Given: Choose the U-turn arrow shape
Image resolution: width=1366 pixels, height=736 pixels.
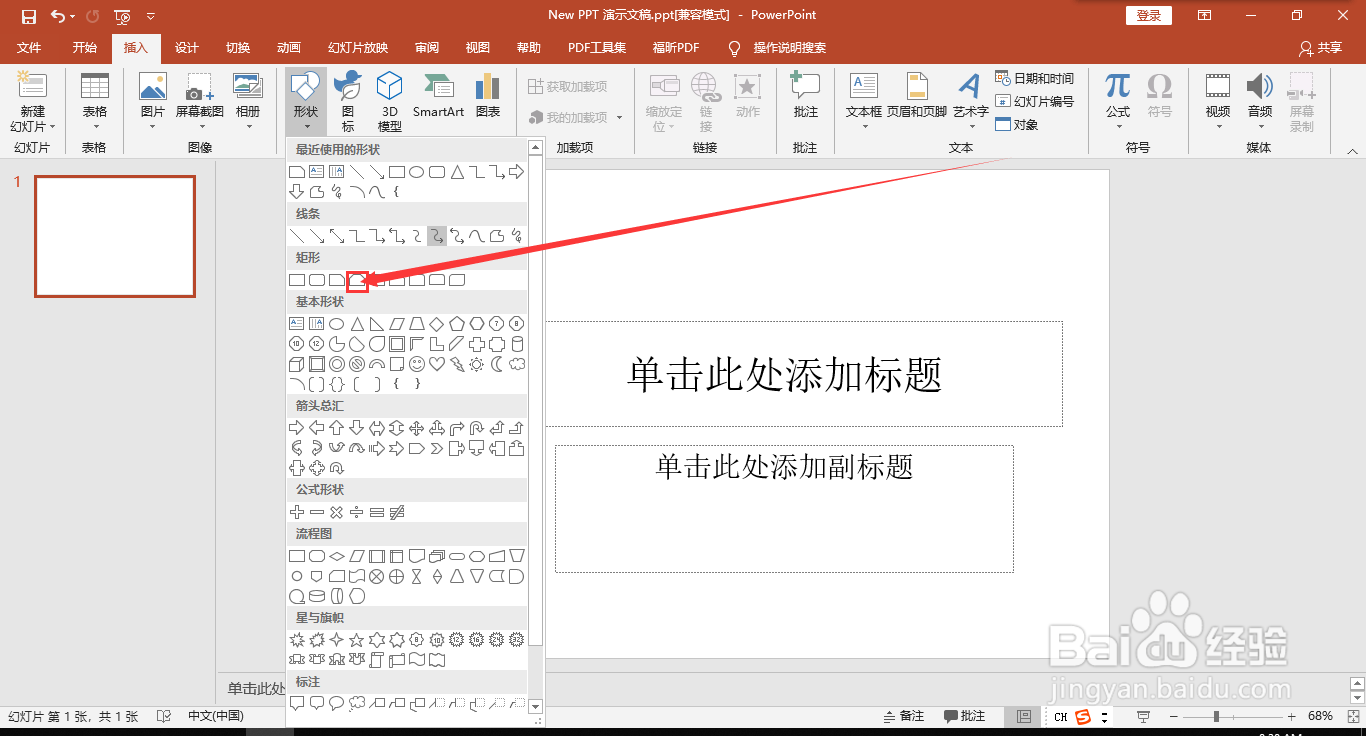Looking at the screenshot, I should (x=477, y=428).
